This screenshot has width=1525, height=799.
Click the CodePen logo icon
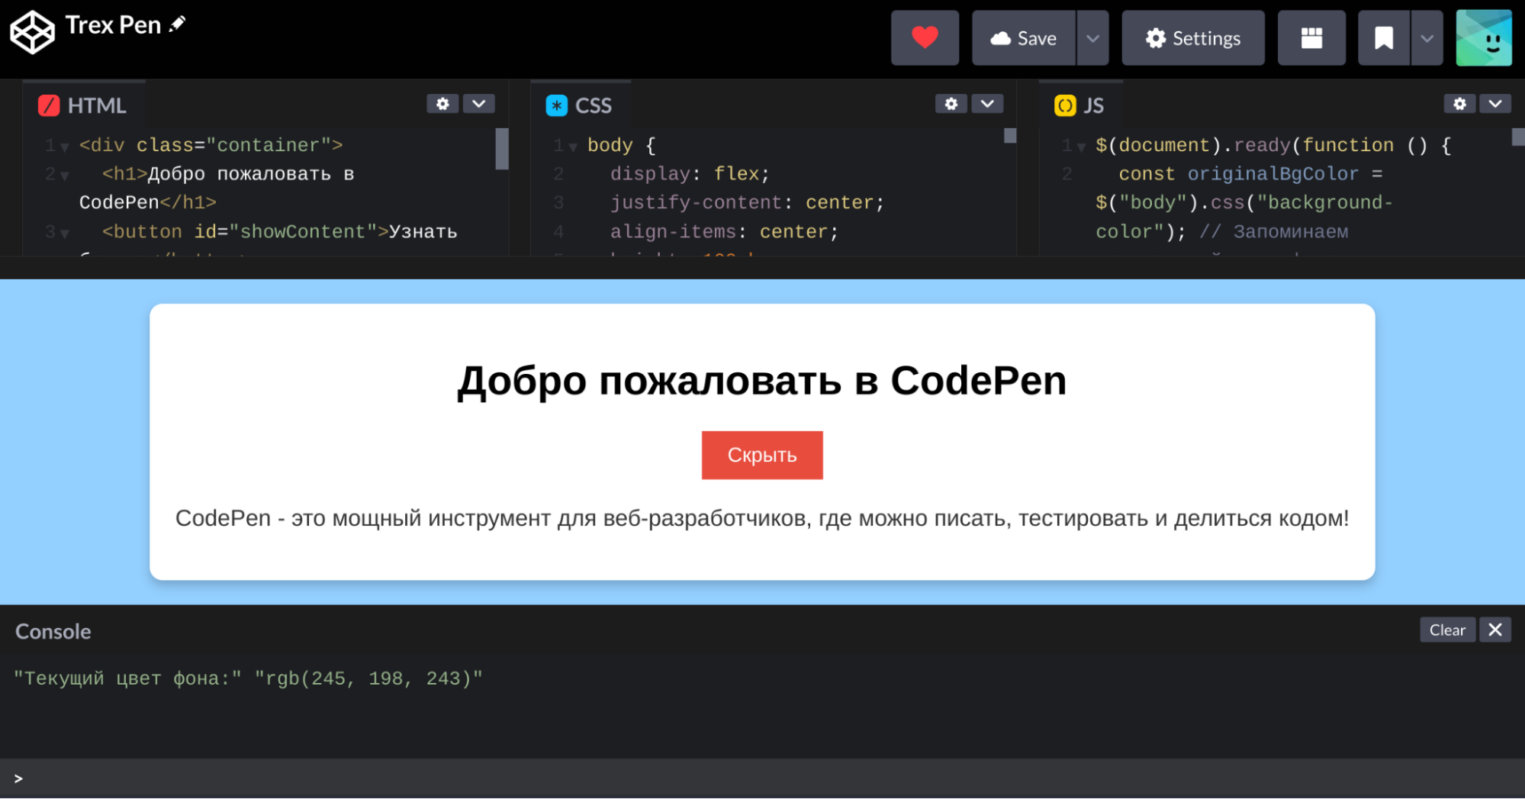[32, 32]
